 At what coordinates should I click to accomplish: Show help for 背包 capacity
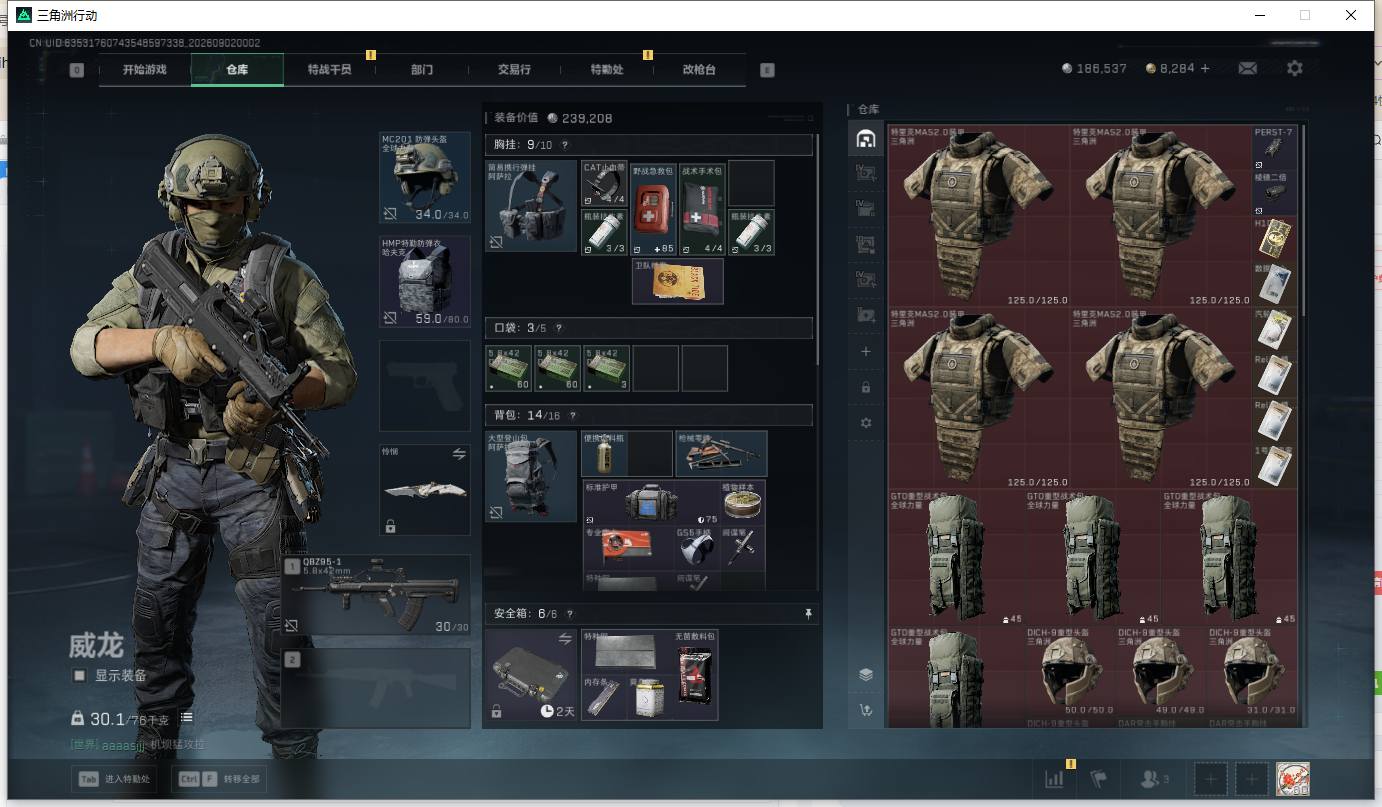573,415
